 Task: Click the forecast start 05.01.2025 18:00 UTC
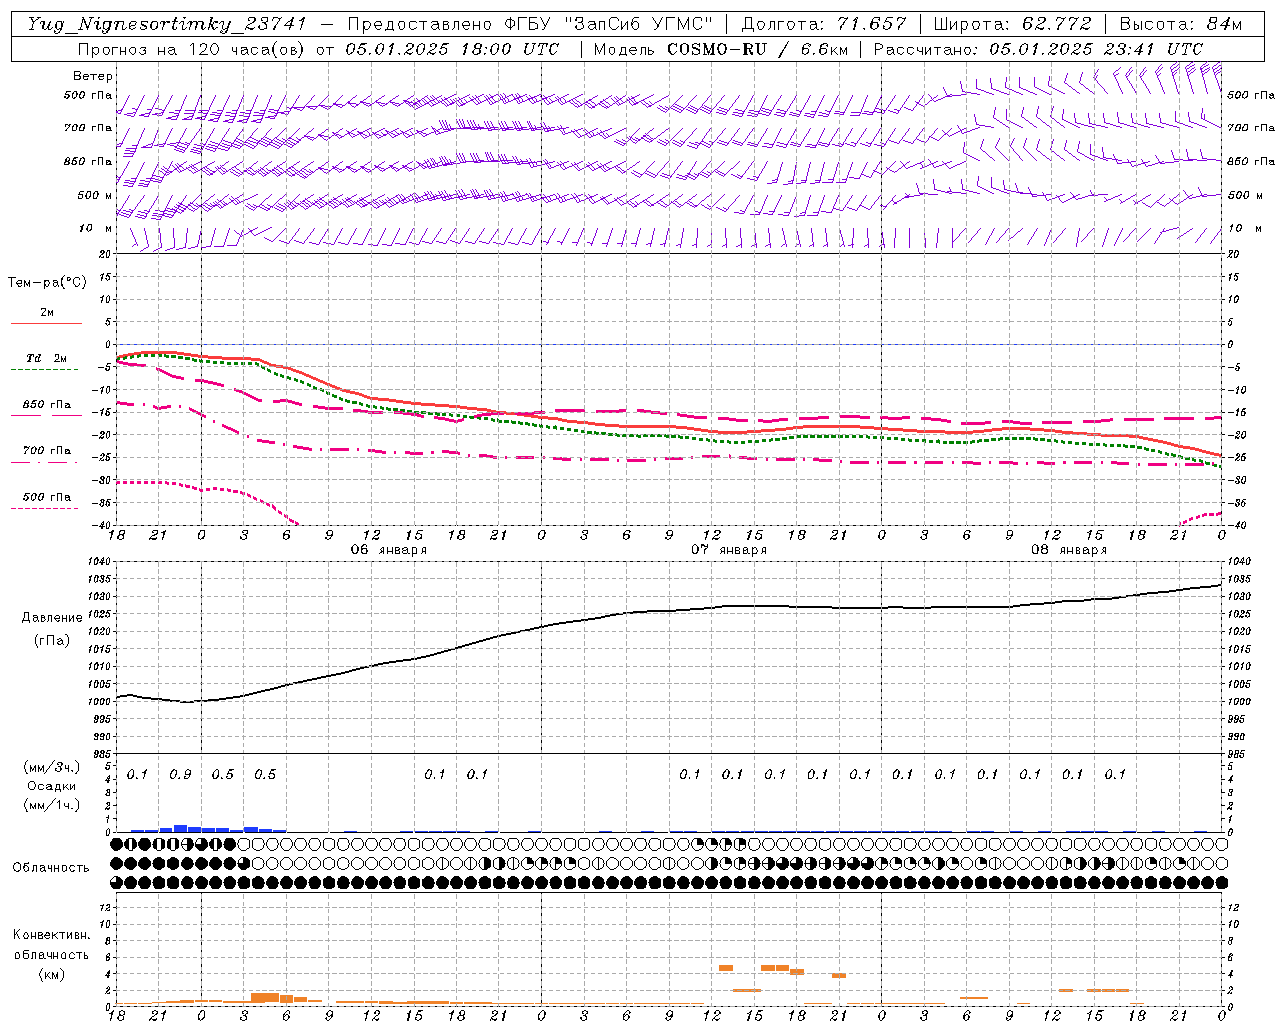(452, 48)
